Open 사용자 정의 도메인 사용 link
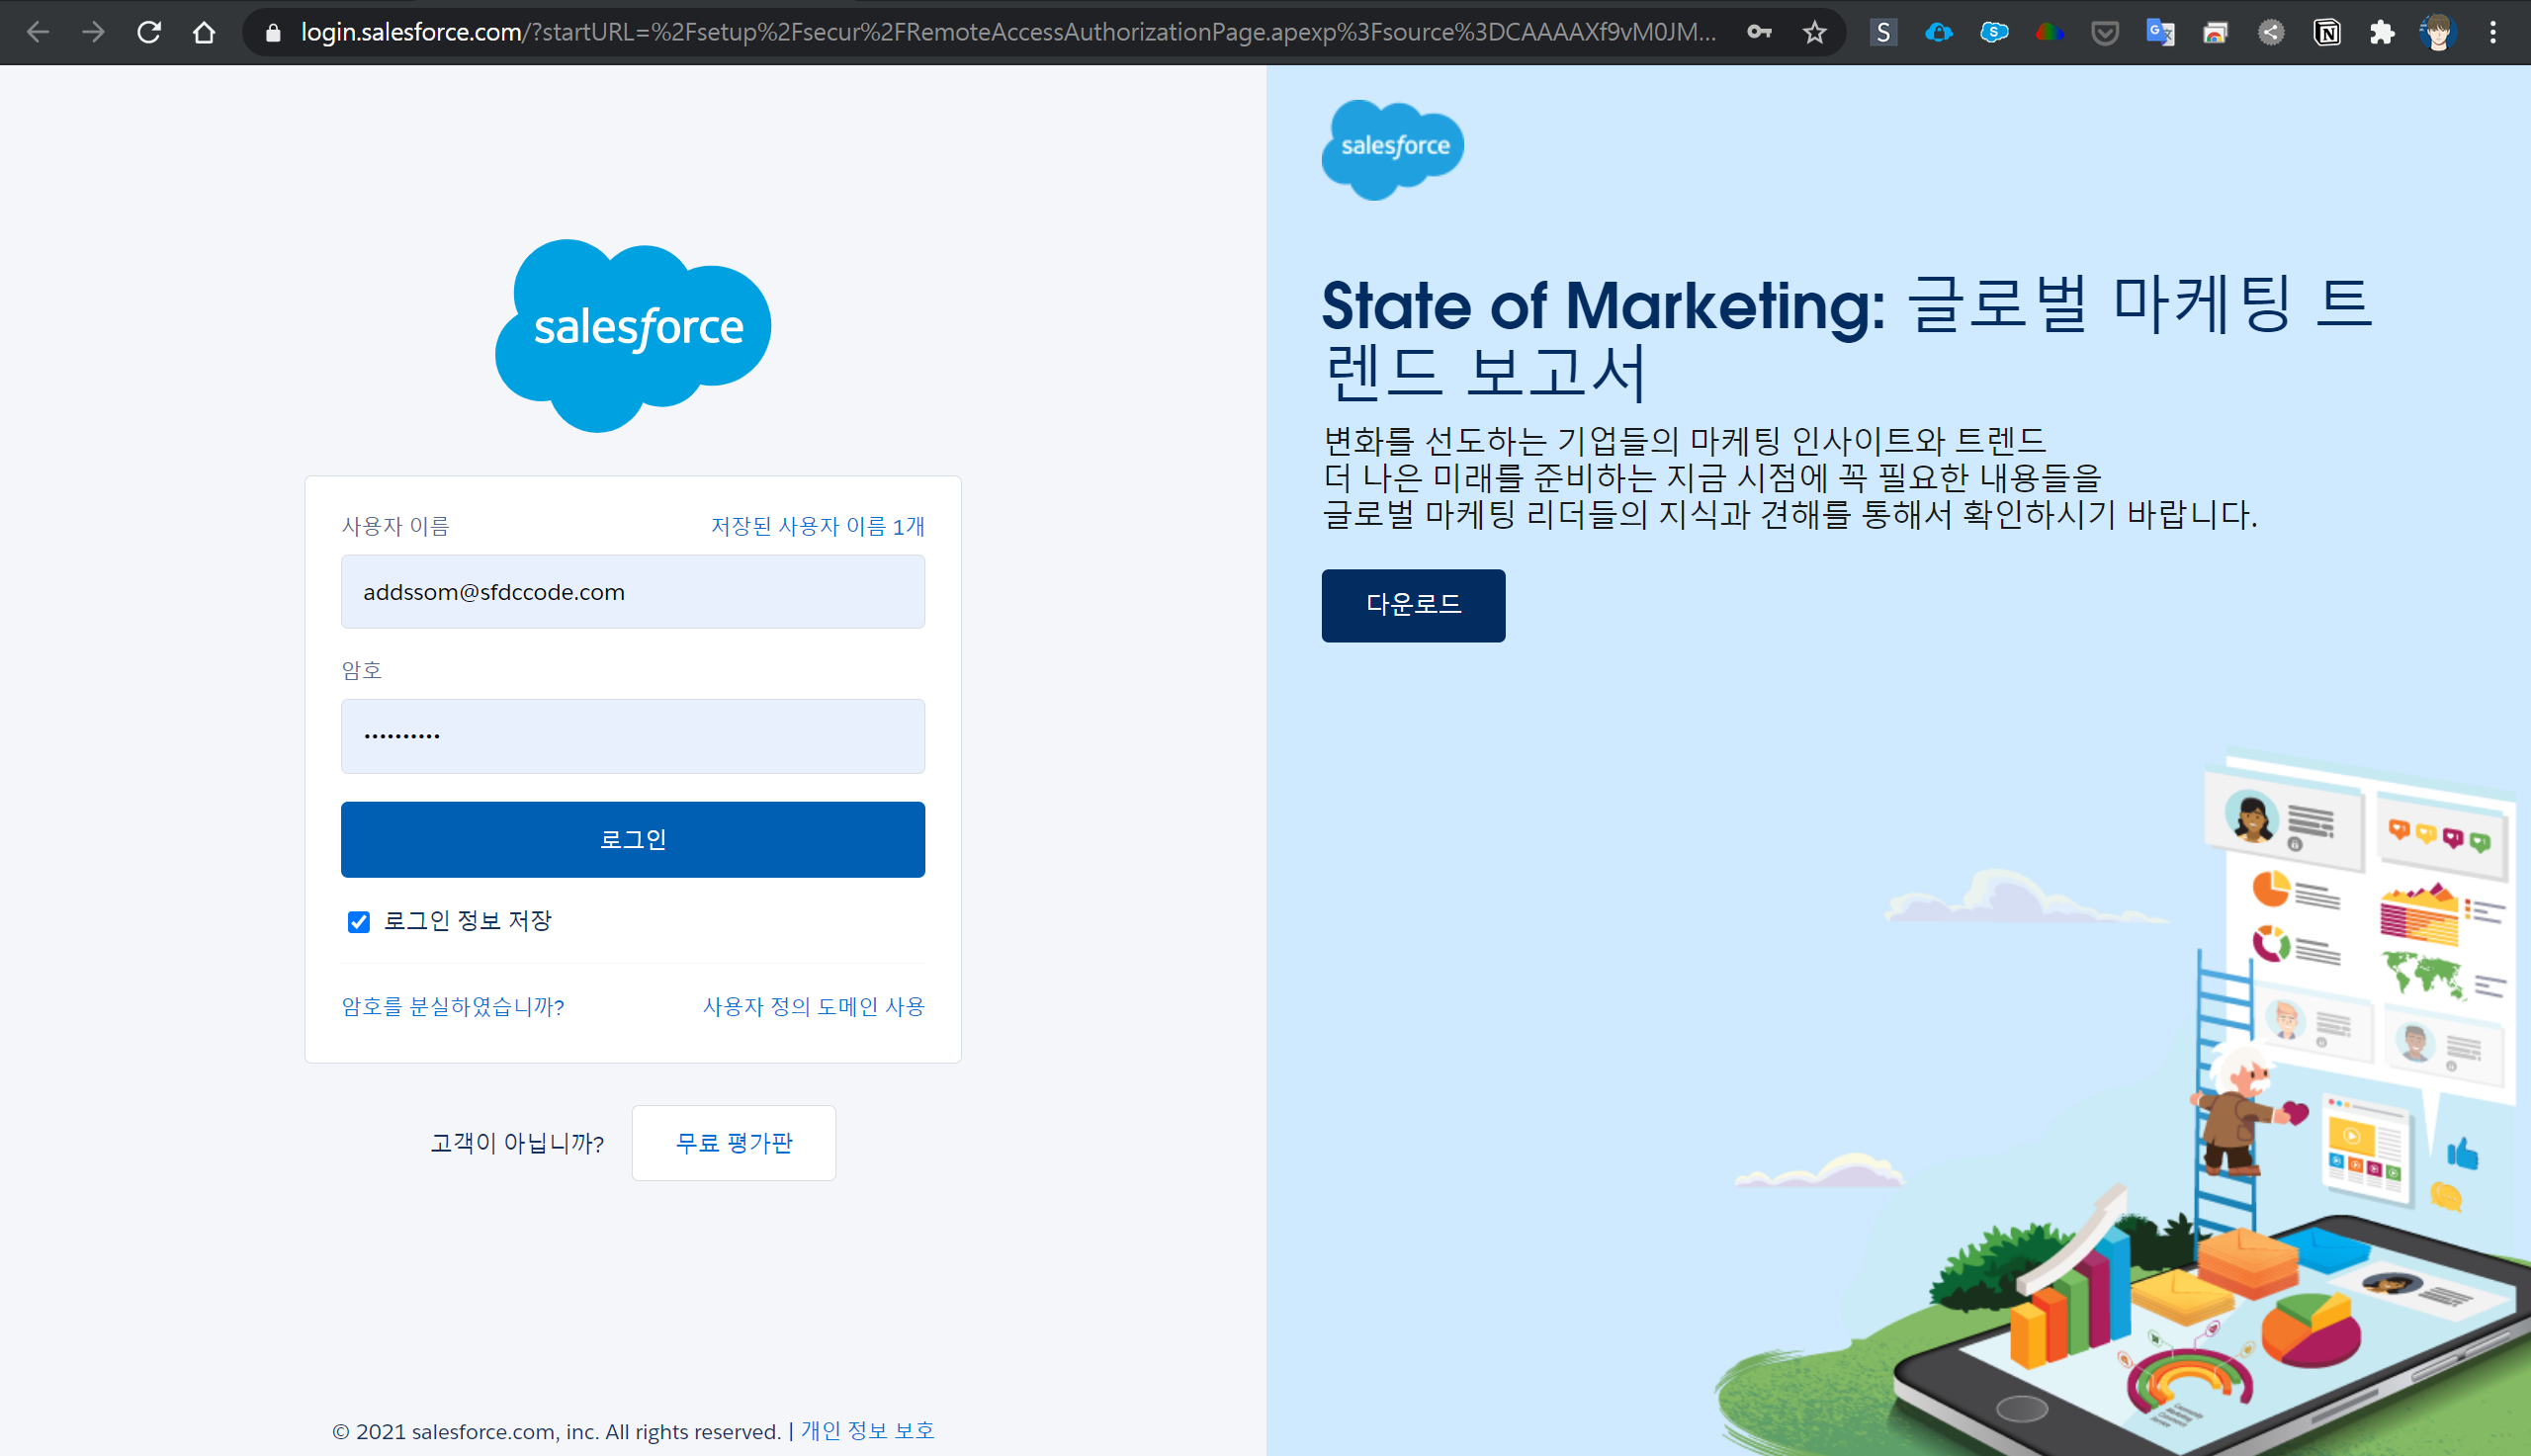Viewport: 2531px width, 1456px height. pos(813,1006)
